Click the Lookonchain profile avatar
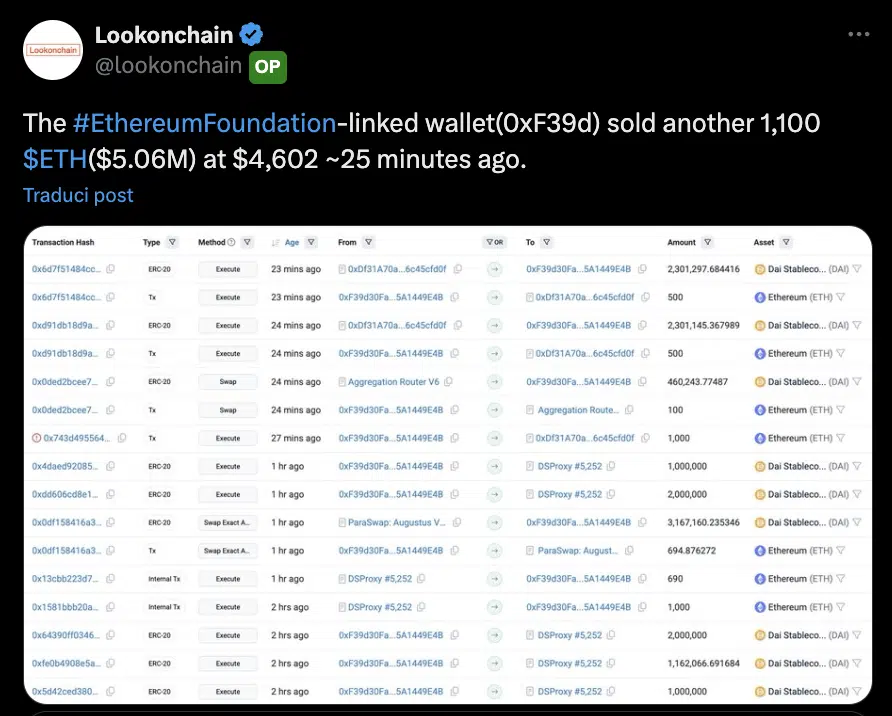 pyautogui.click(x=52, y=50)
